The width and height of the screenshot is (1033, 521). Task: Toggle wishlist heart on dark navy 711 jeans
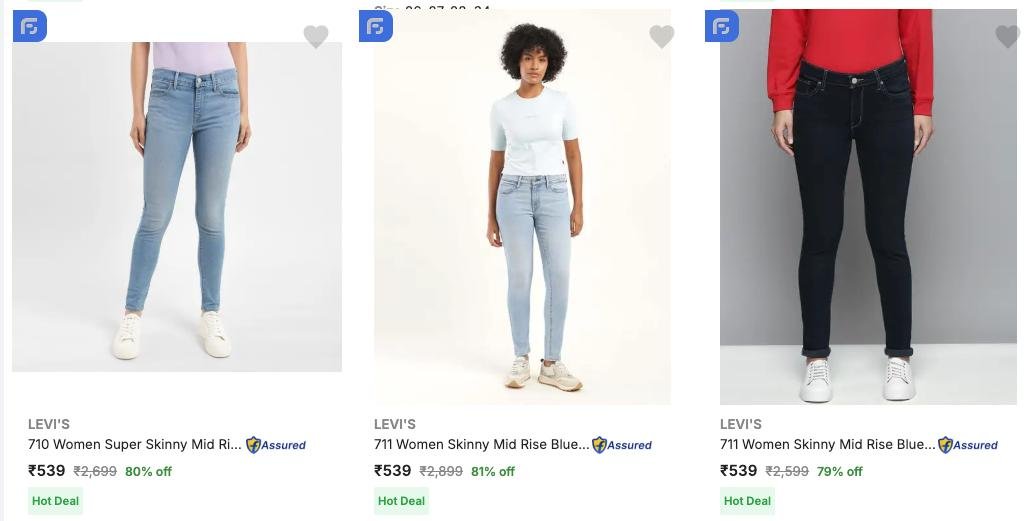click(1007, 37)
